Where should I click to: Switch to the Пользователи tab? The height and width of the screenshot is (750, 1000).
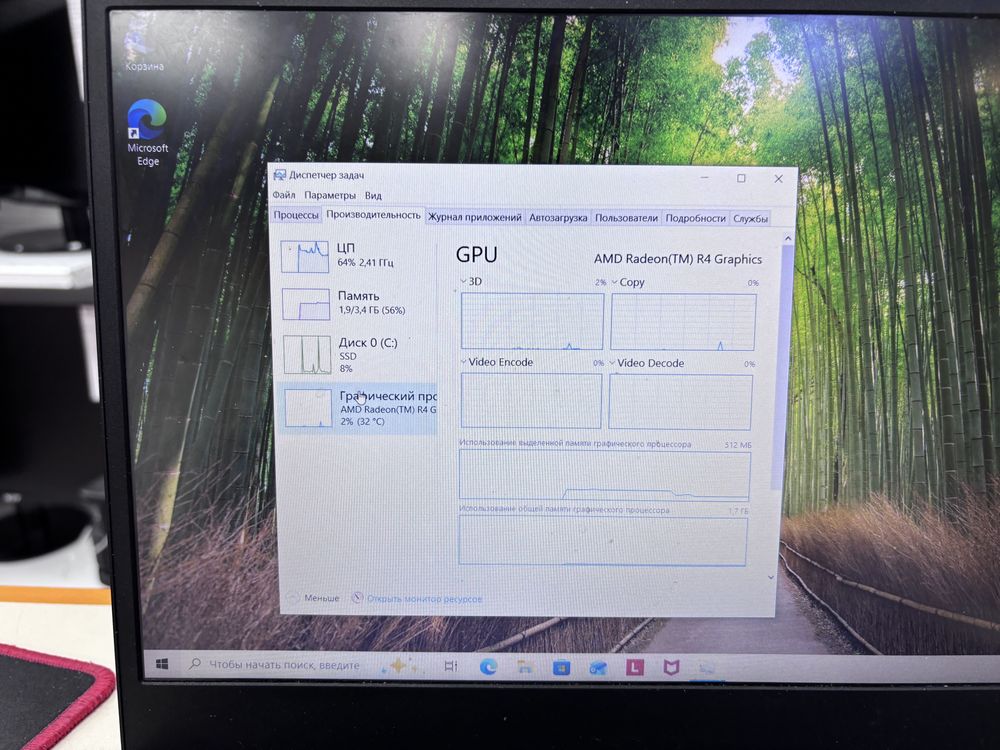(x=626, y=218)
